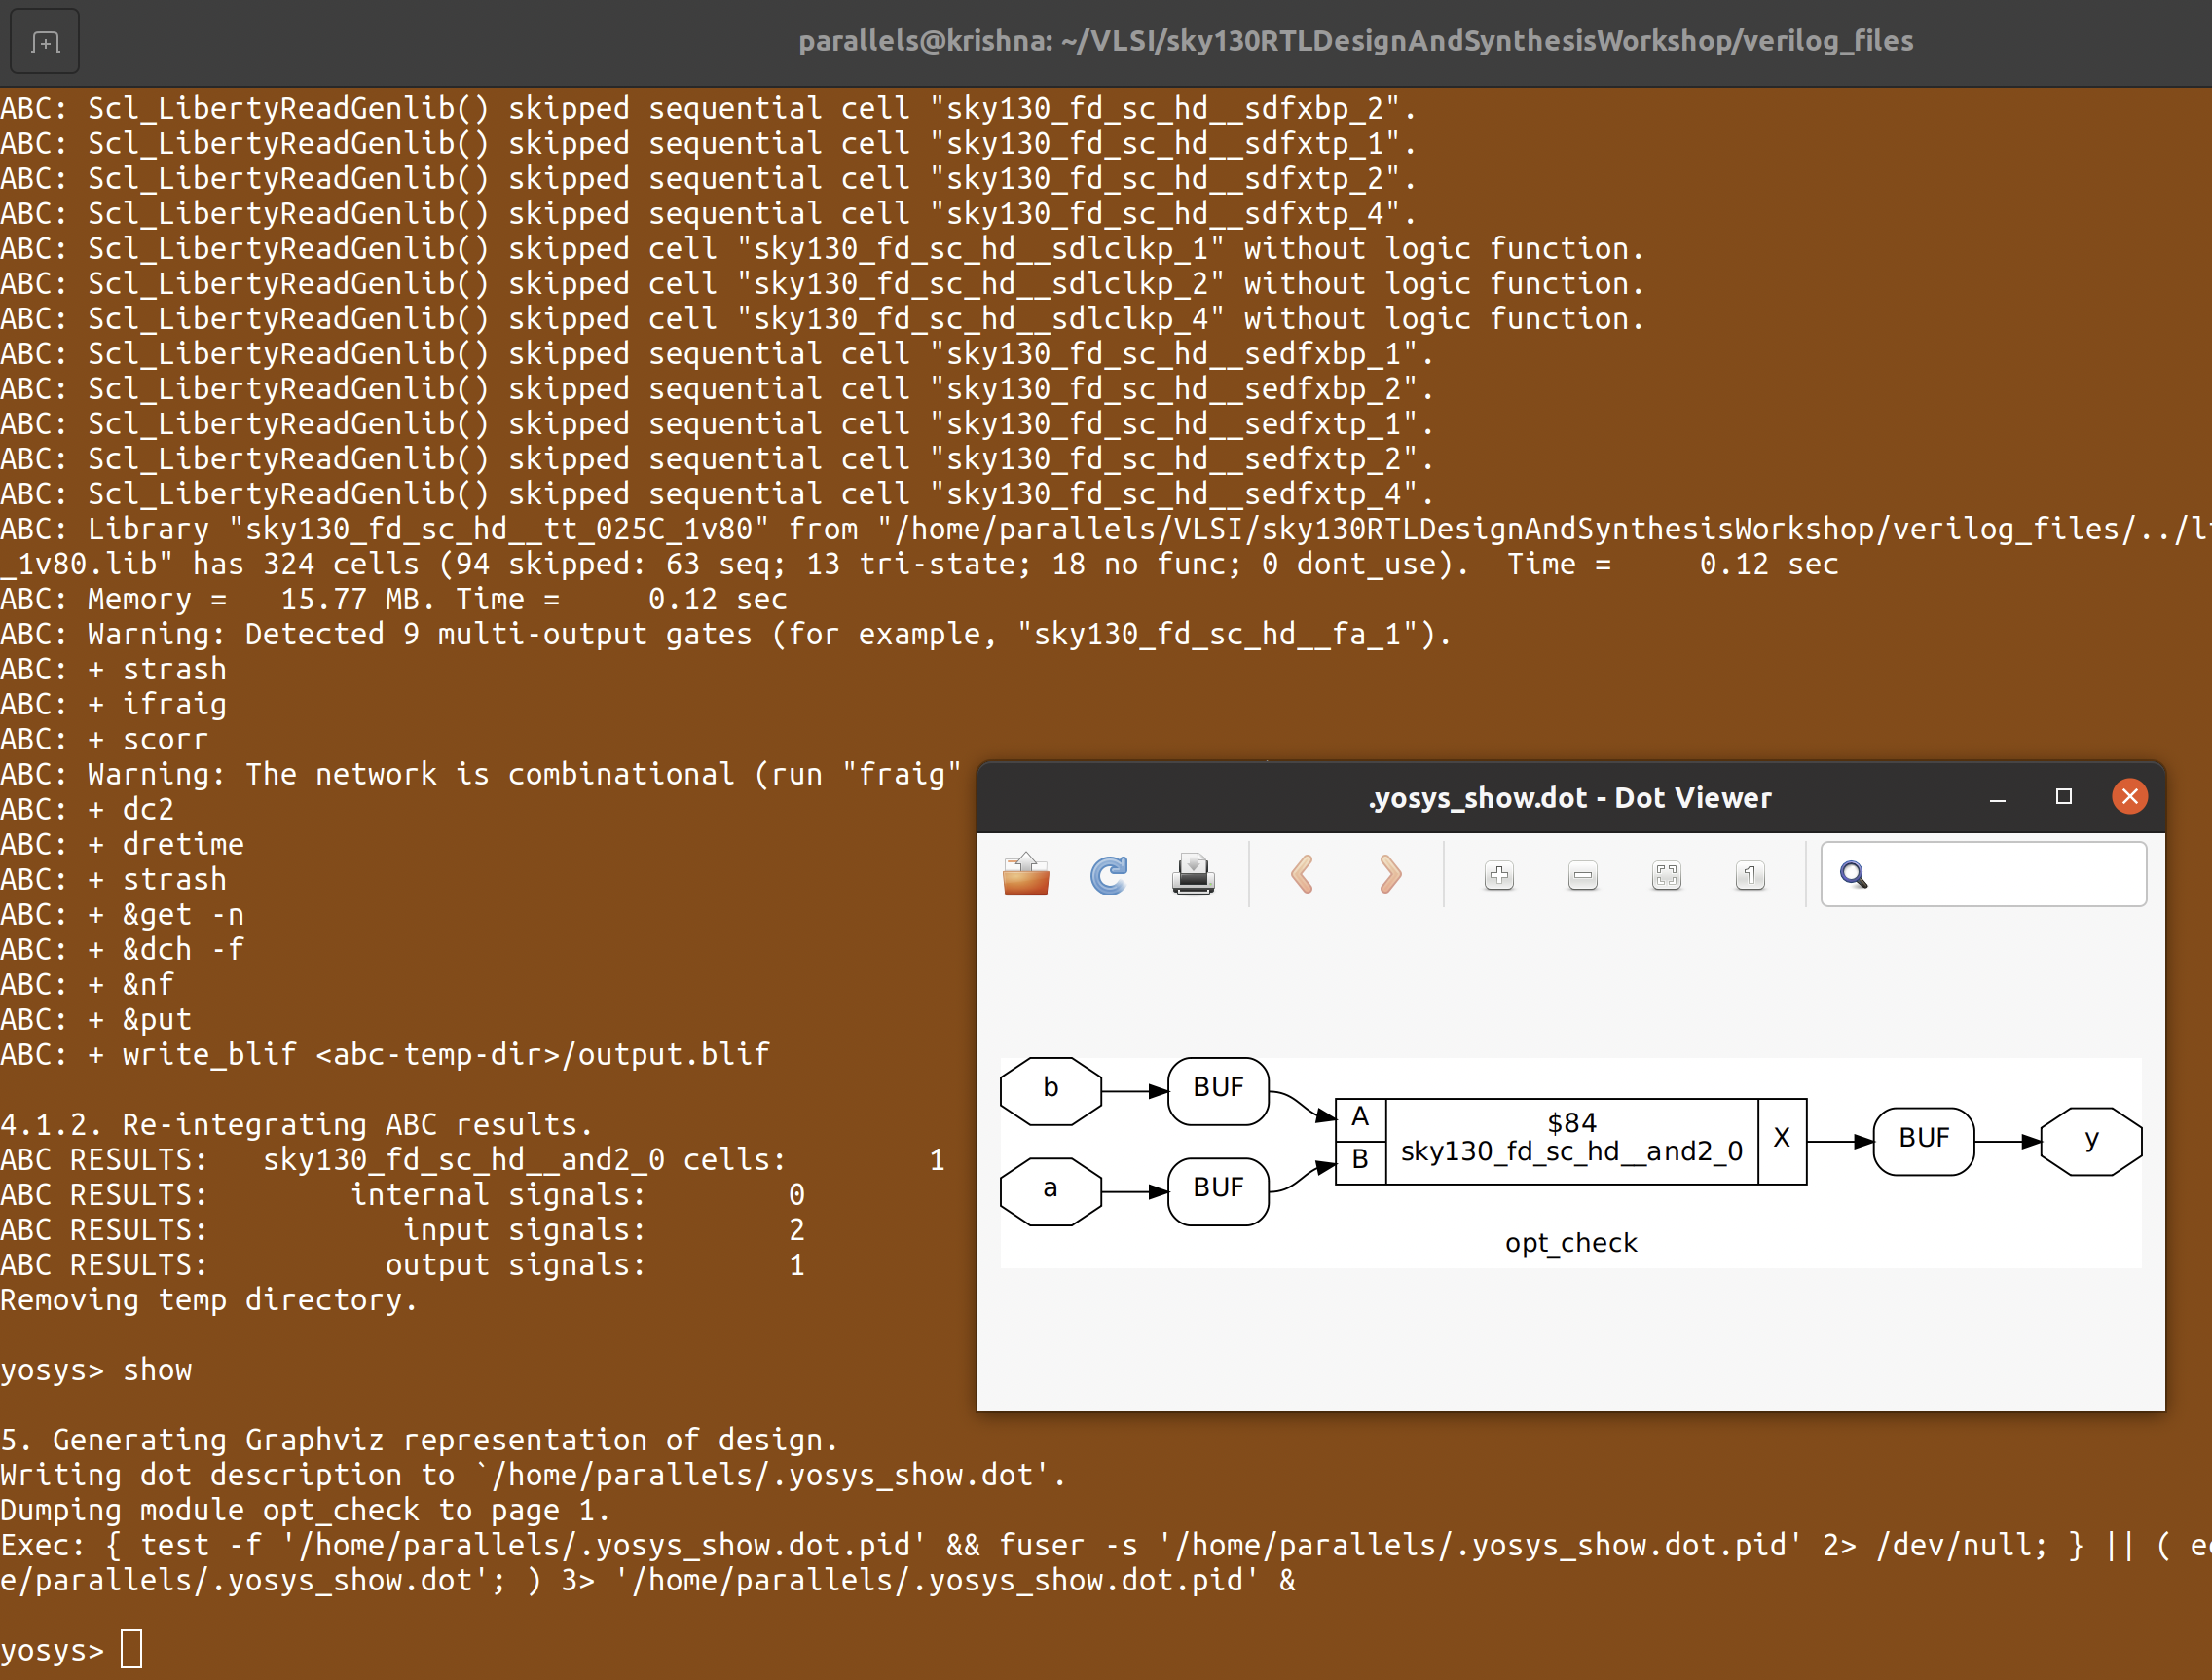The image size is (2212, 1680).
Task: Click the Zoom to fit icon
Action: (1666, 876)
